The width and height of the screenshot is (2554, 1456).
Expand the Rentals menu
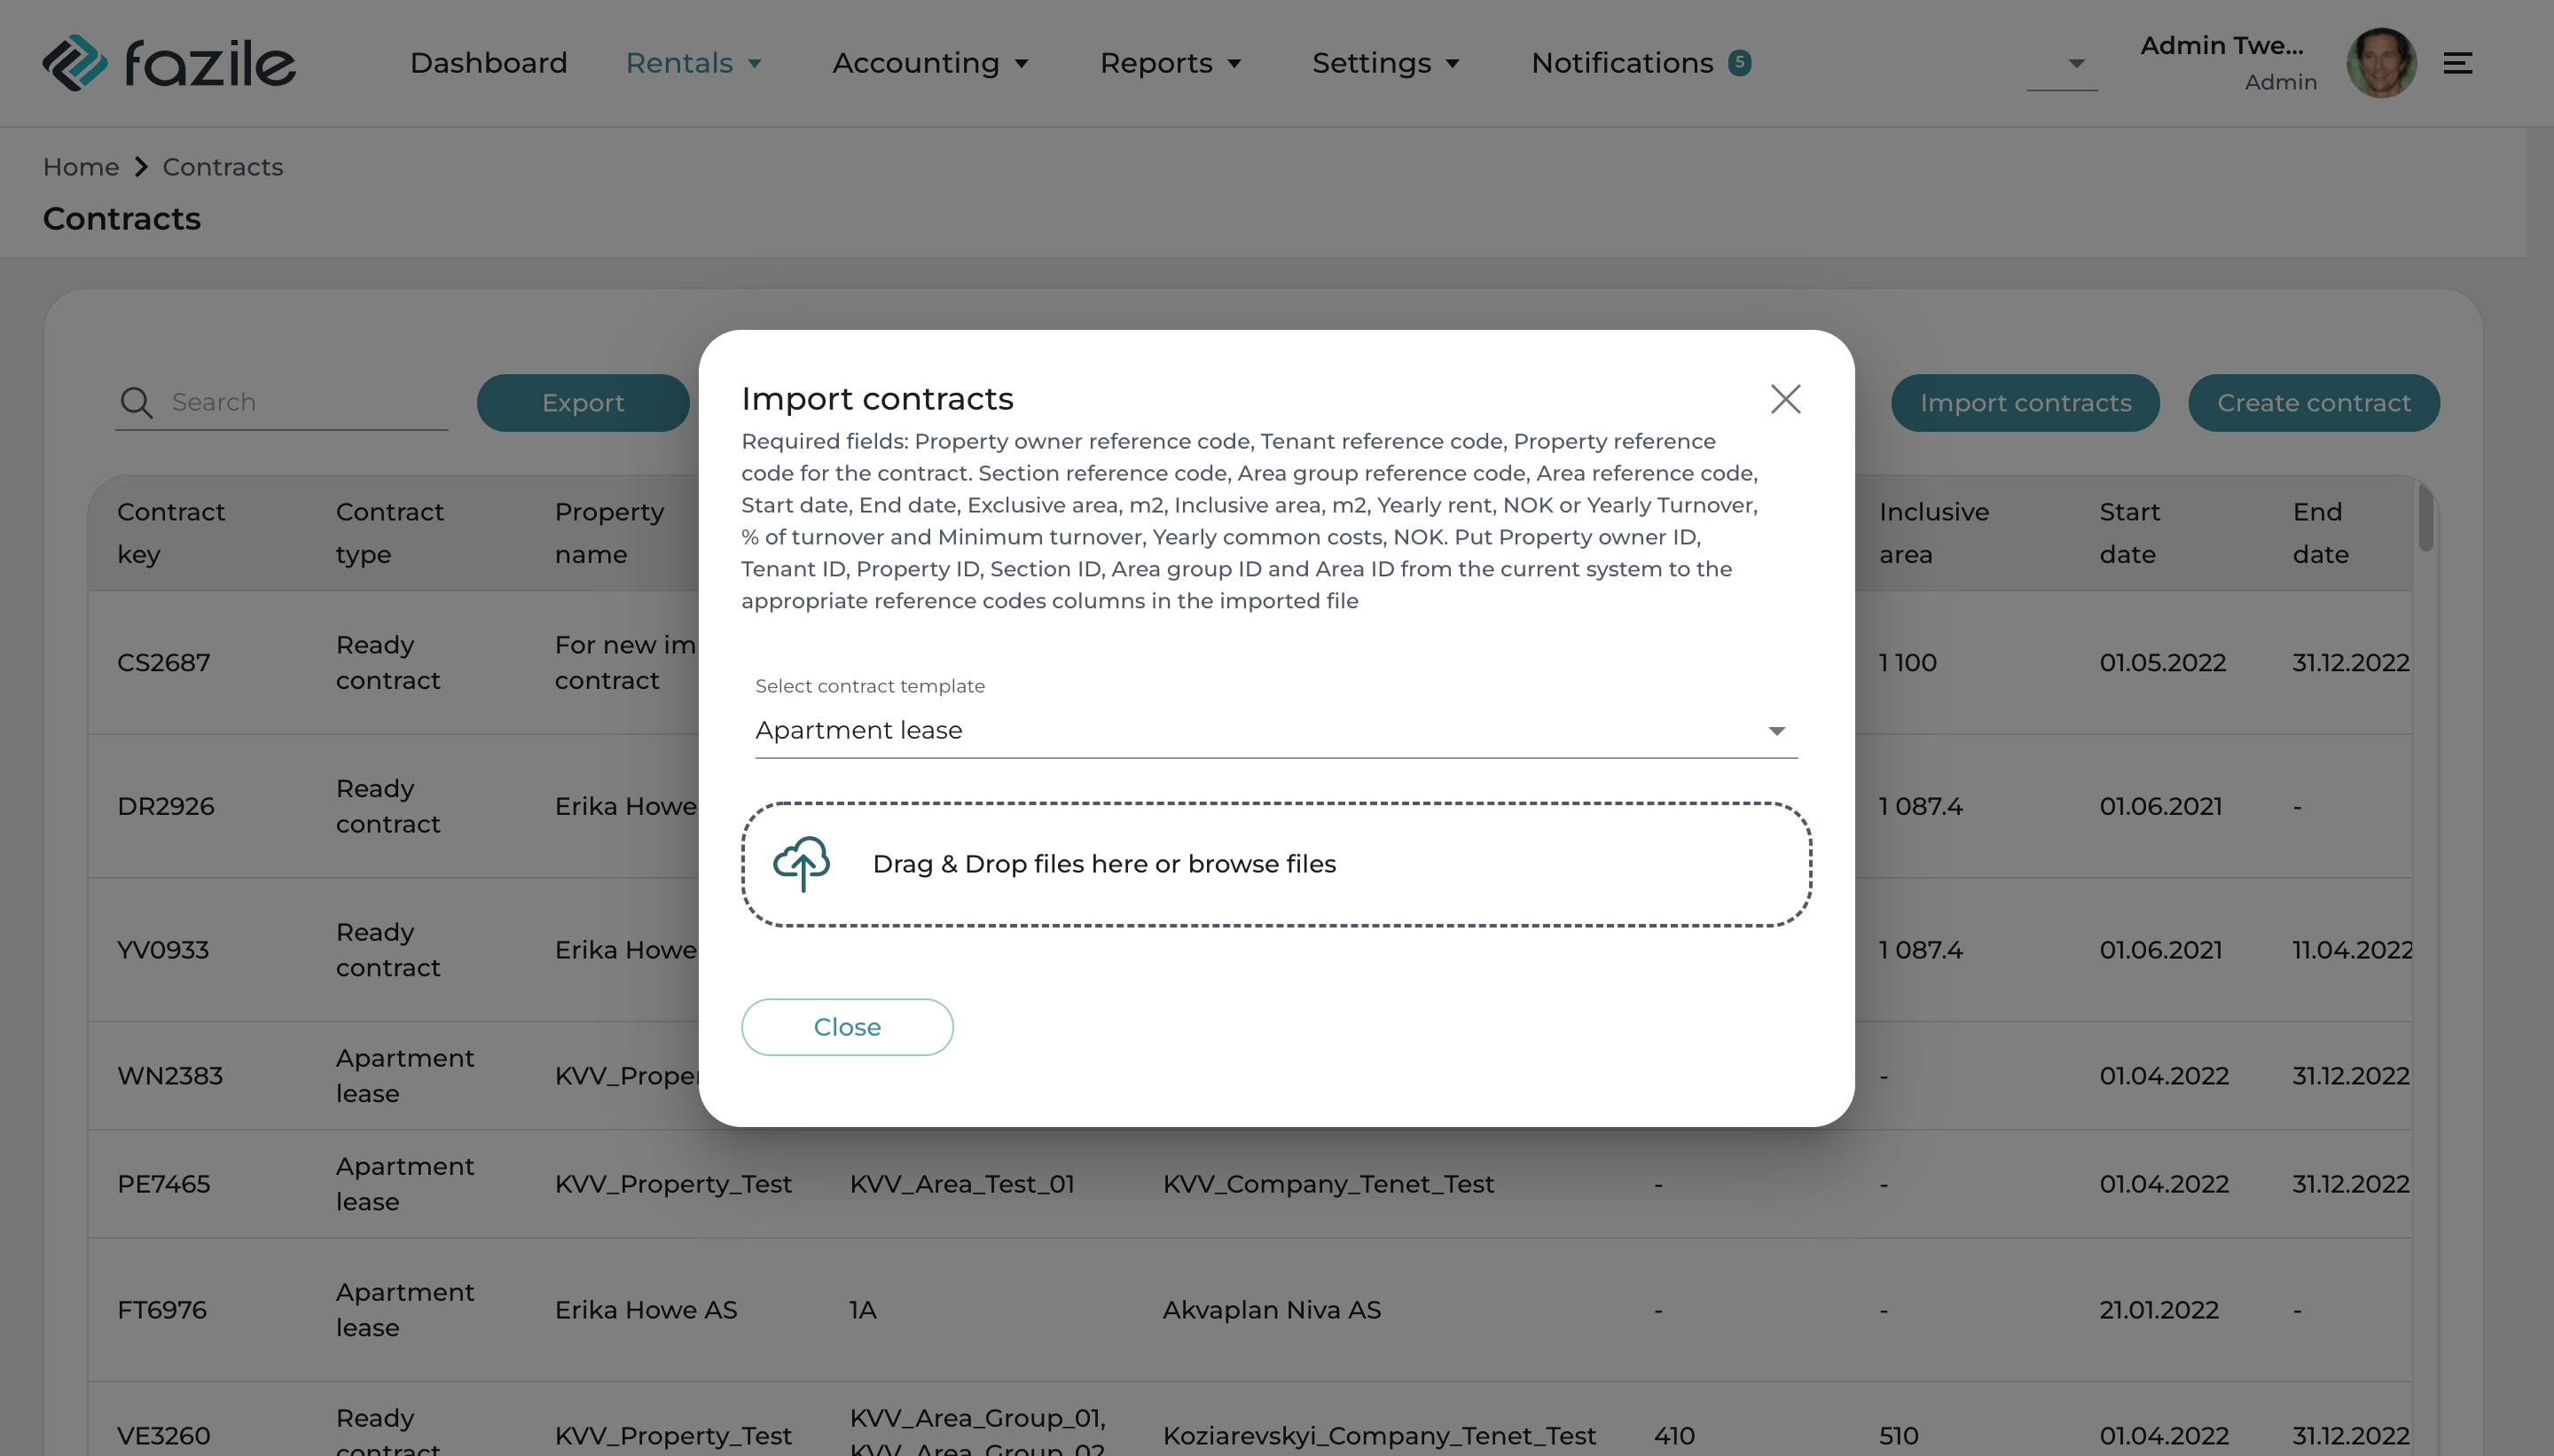click(693, 63)
